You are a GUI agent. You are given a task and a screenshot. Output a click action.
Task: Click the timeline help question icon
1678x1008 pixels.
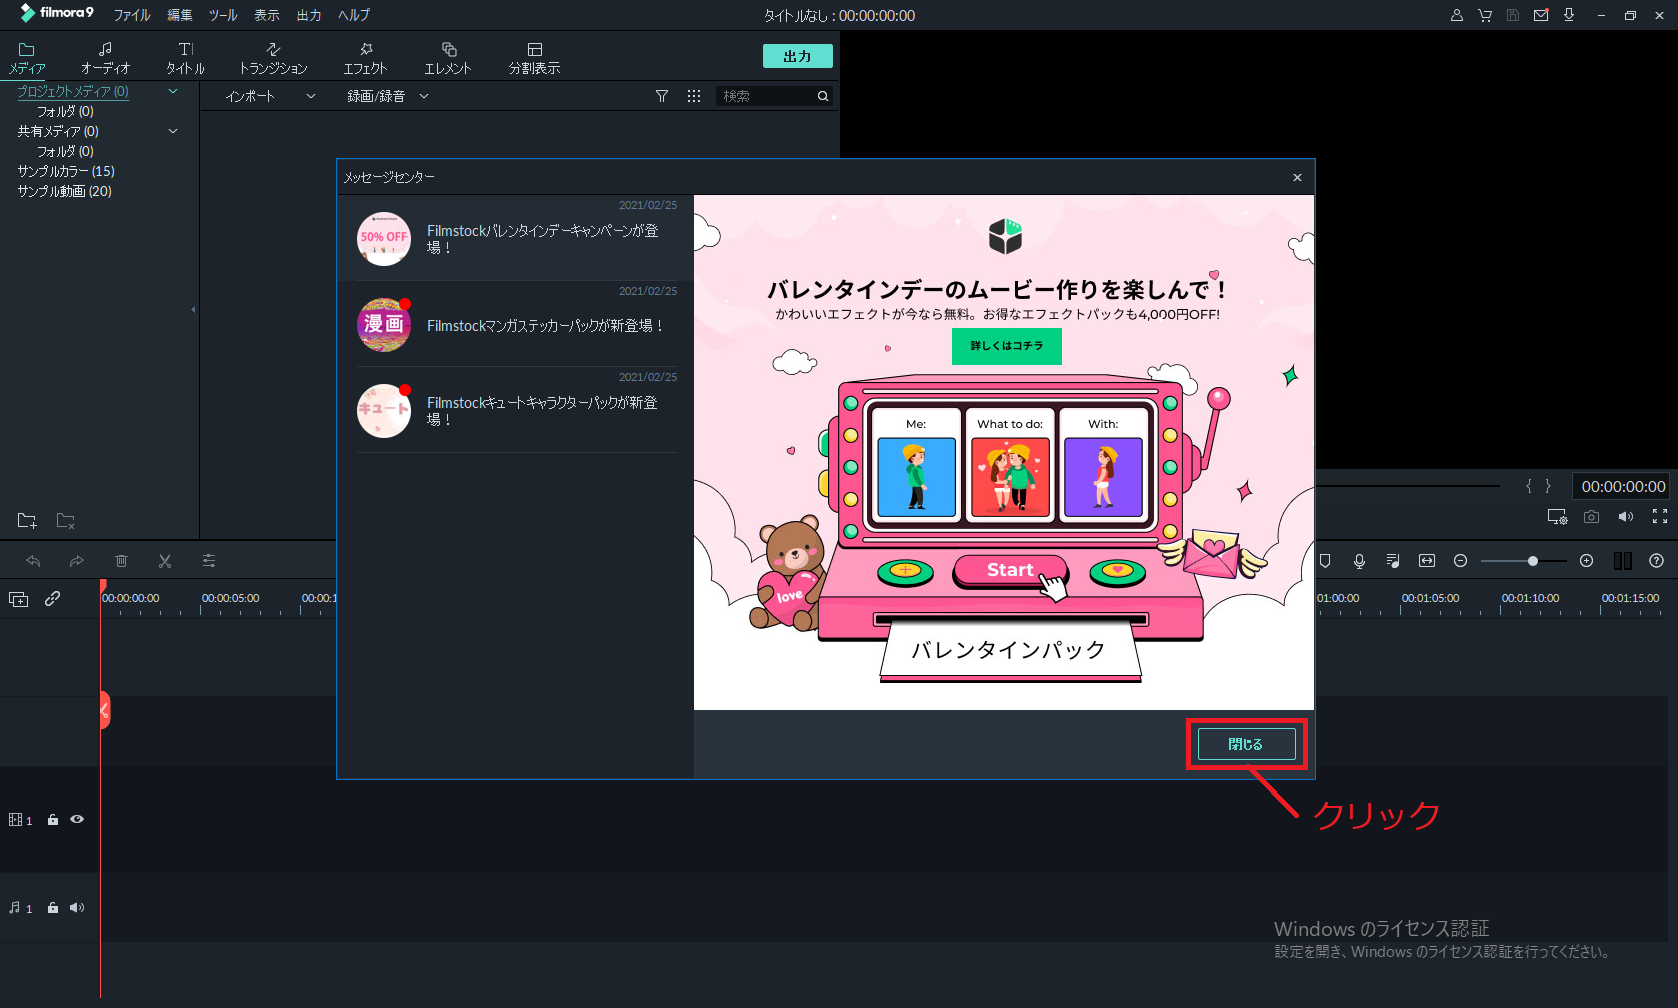[1657, 561]
